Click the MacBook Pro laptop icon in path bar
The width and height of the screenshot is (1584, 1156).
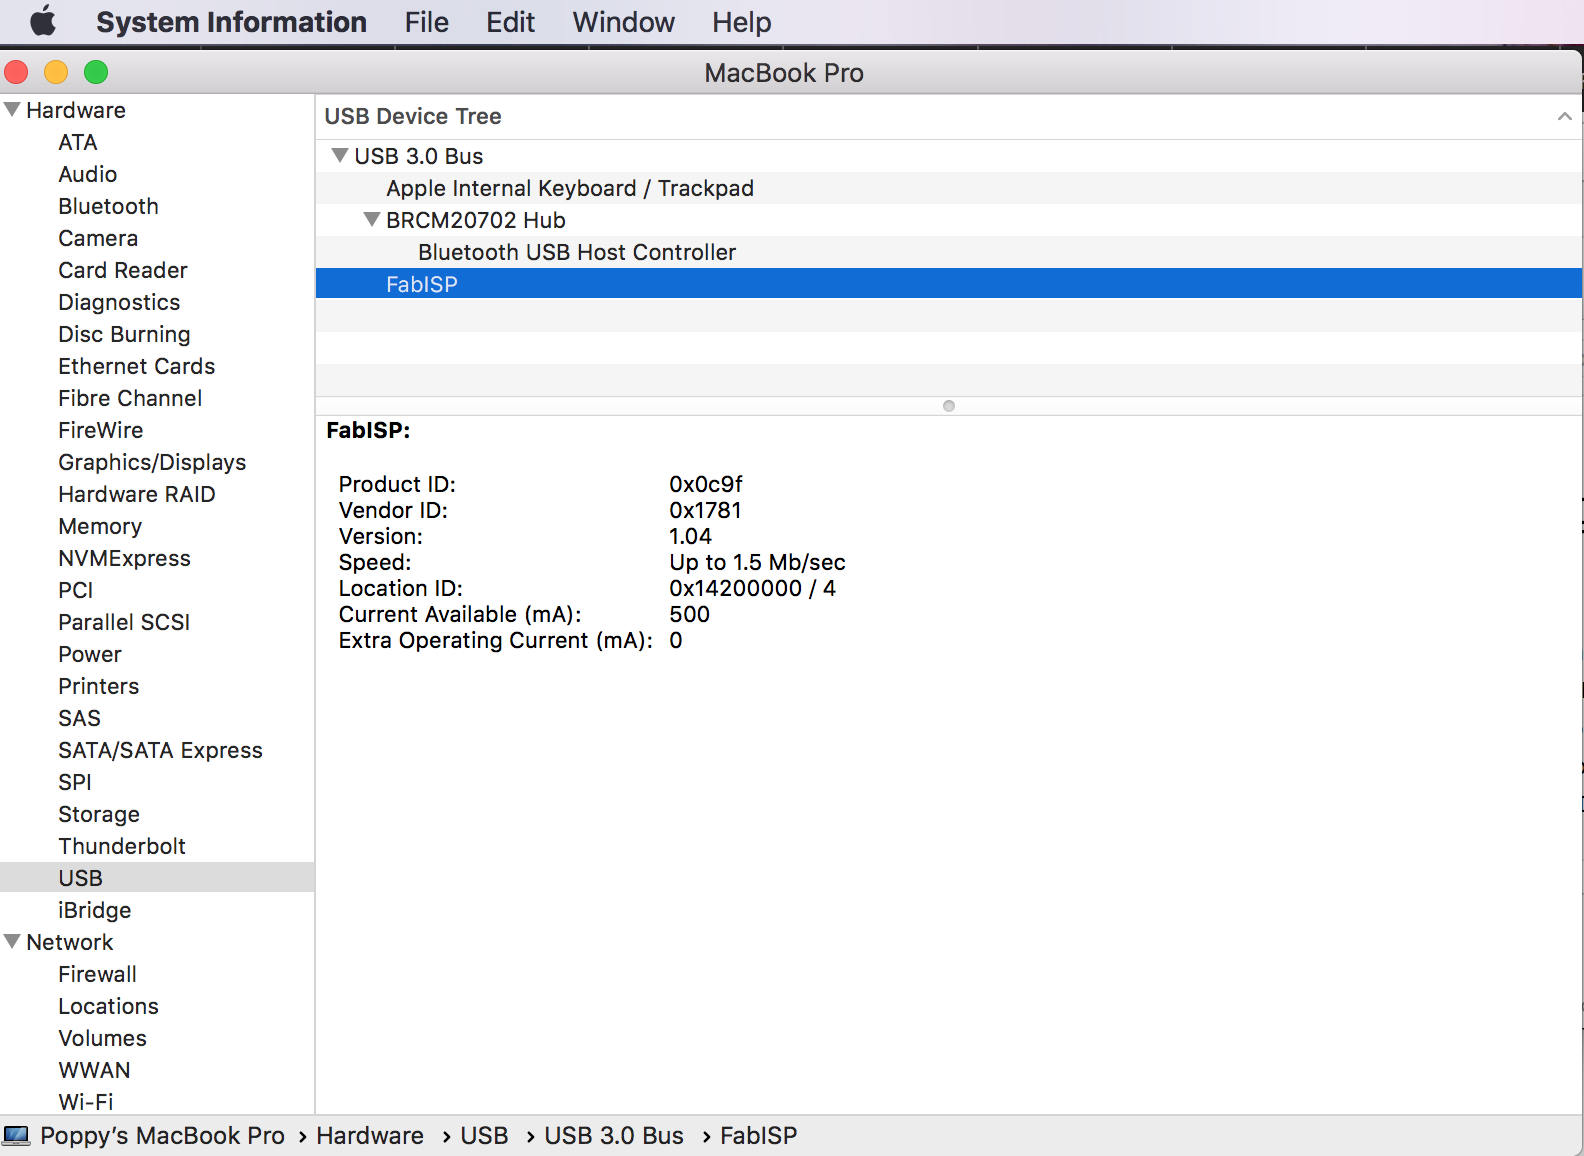pyautogui.click(x=16, y=1136)
